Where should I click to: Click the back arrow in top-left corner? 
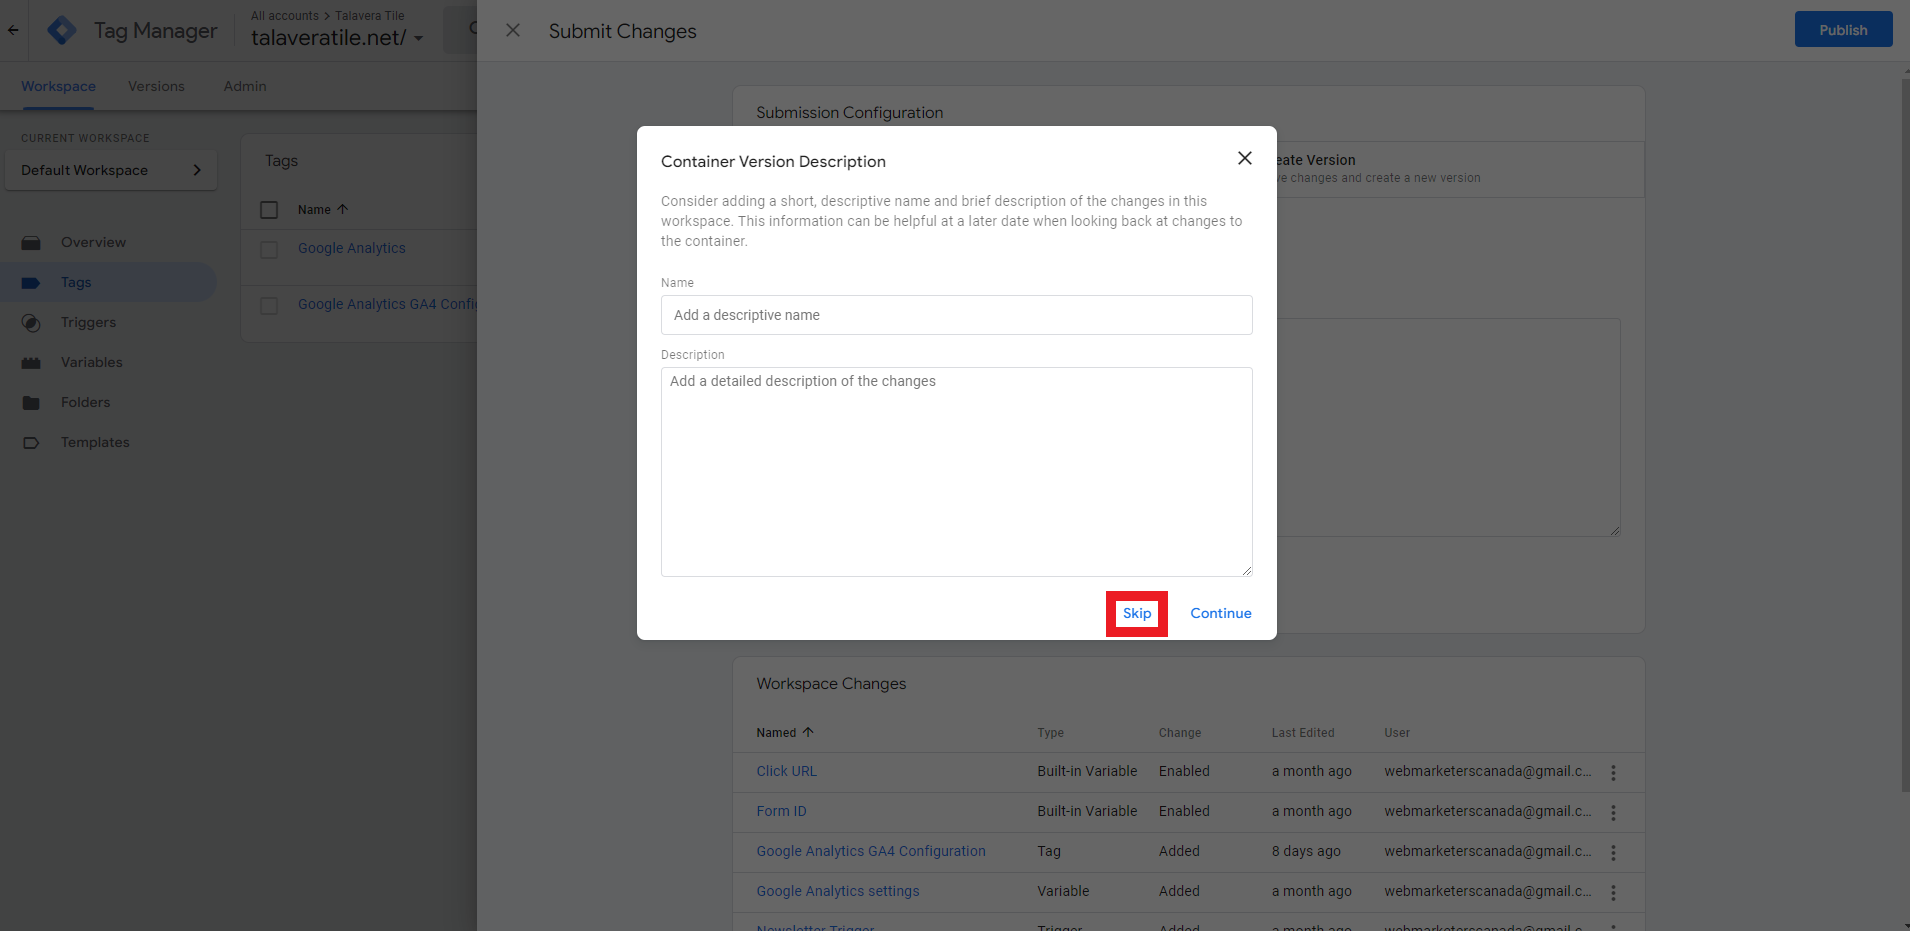coord(13,30)
